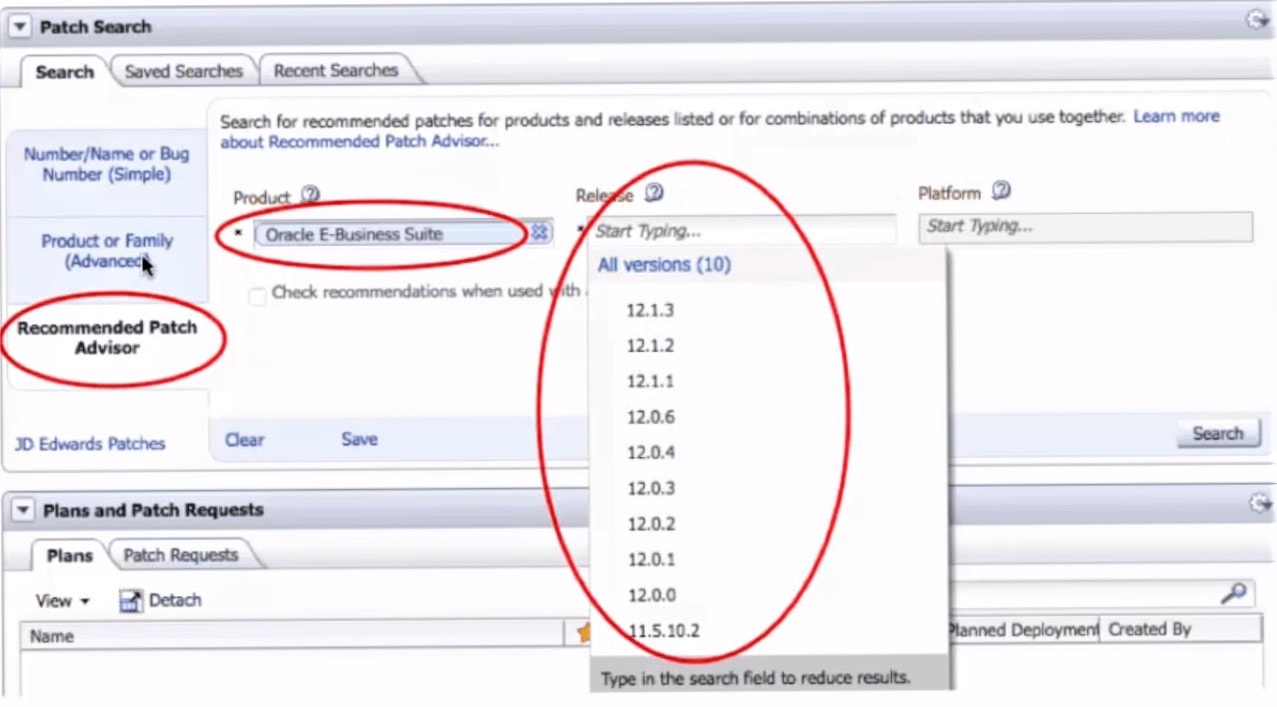Click the Detach table icon
This screenshot has width=1277, height=707.
point(131,601)
